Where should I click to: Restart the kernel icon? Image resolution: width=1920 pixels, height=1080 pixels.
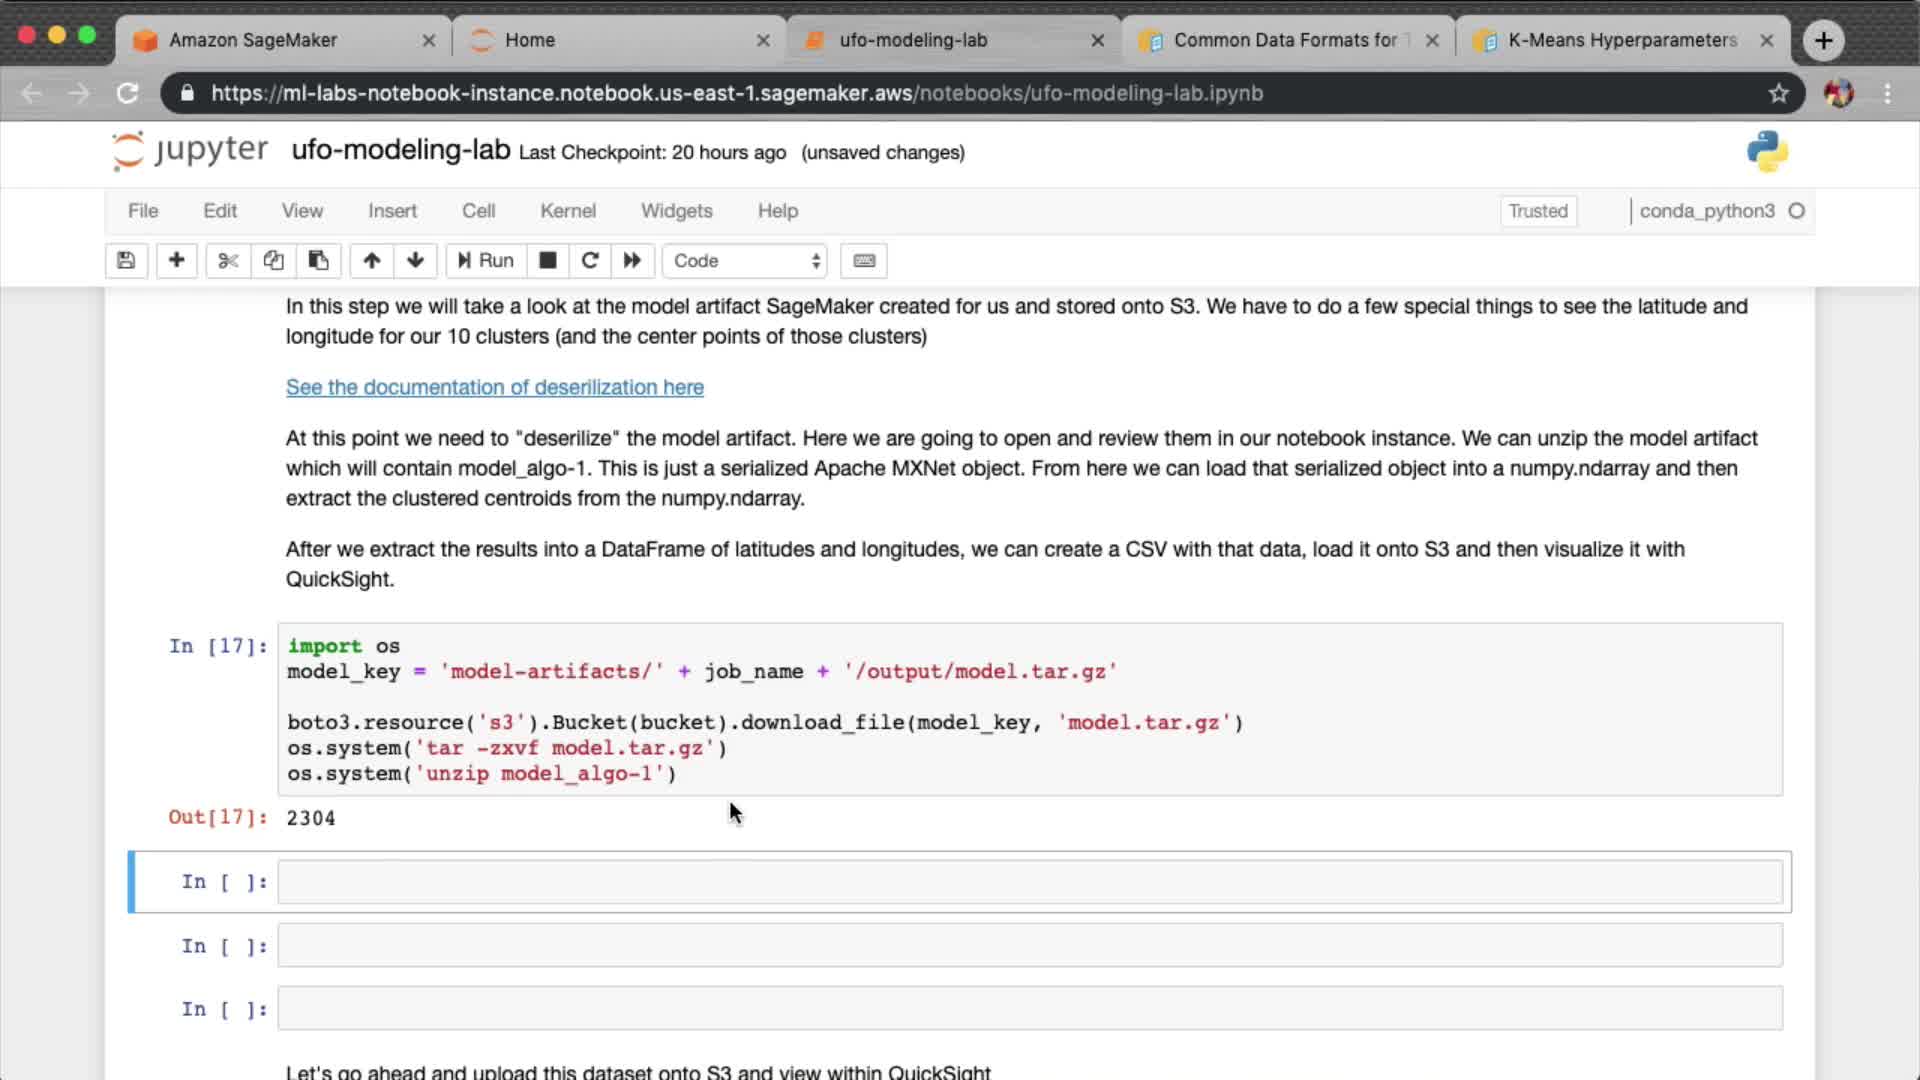pyautogui.click(x=590, y=261)
